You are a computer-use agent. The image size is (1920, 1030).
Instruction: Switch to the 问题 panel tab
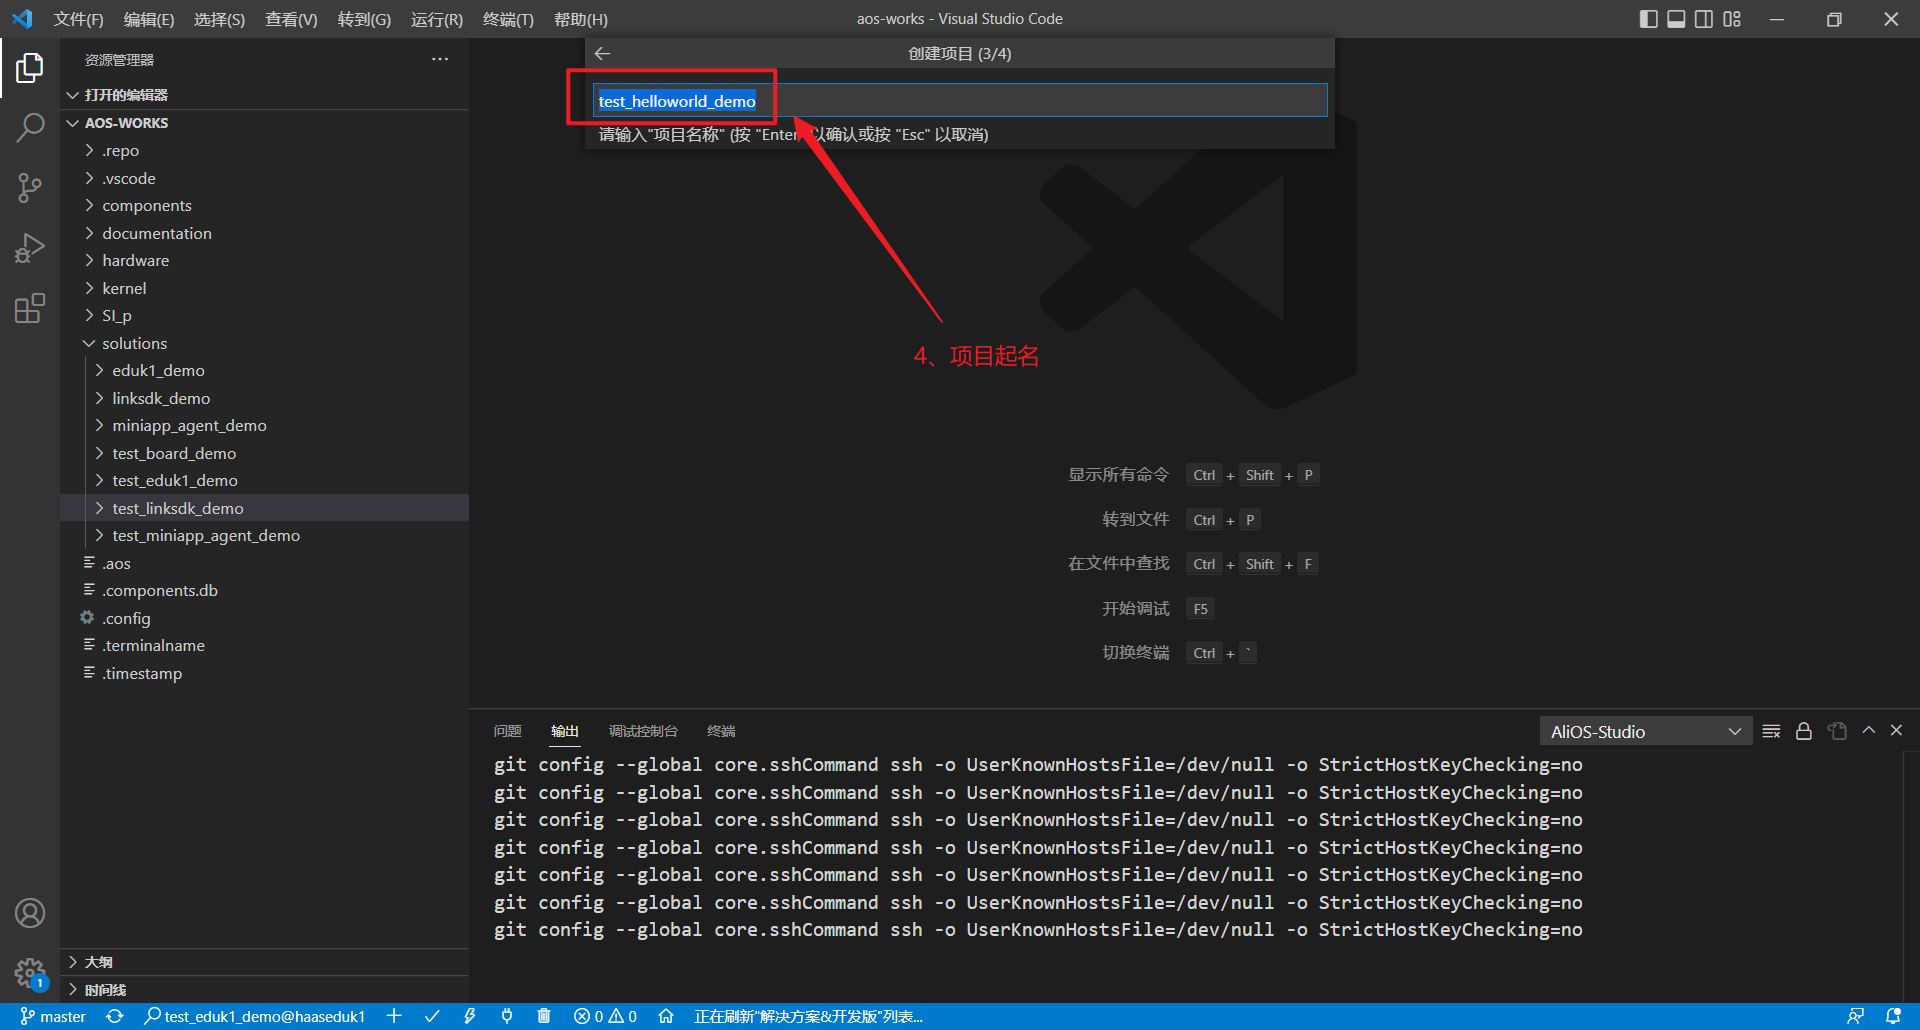coord(508,731)
